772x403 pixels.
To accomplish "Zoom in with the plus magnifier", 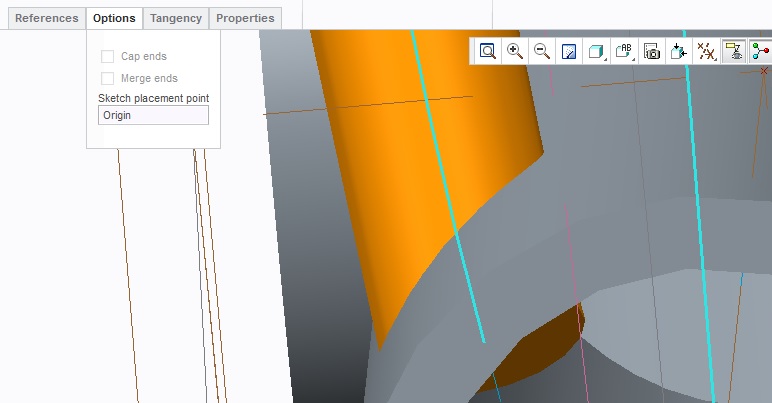I will [x=515, y=51].
